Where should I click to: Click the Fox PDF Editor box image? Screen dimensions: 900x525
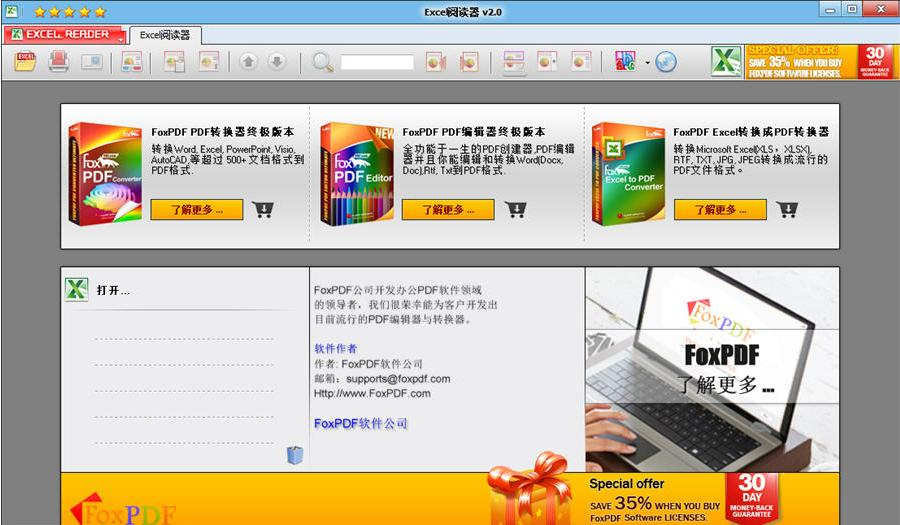click(x=357, y=174)
